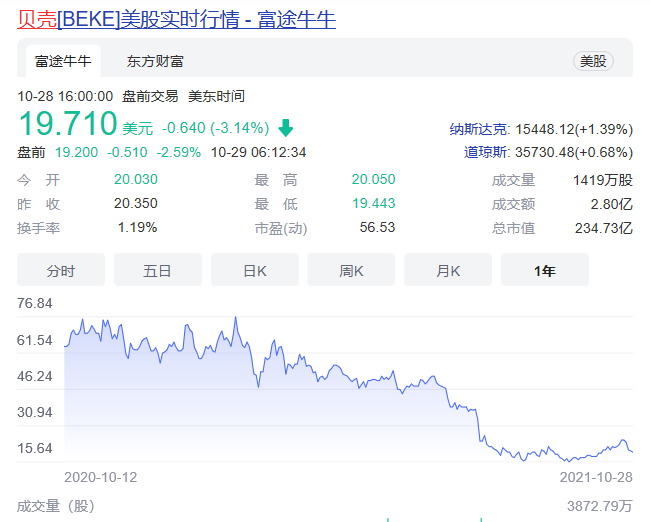The height and width of the screenshot is (522, 650).
Task: Click the timestamp 10-28 16:00:00
Action: coord(65,96)
